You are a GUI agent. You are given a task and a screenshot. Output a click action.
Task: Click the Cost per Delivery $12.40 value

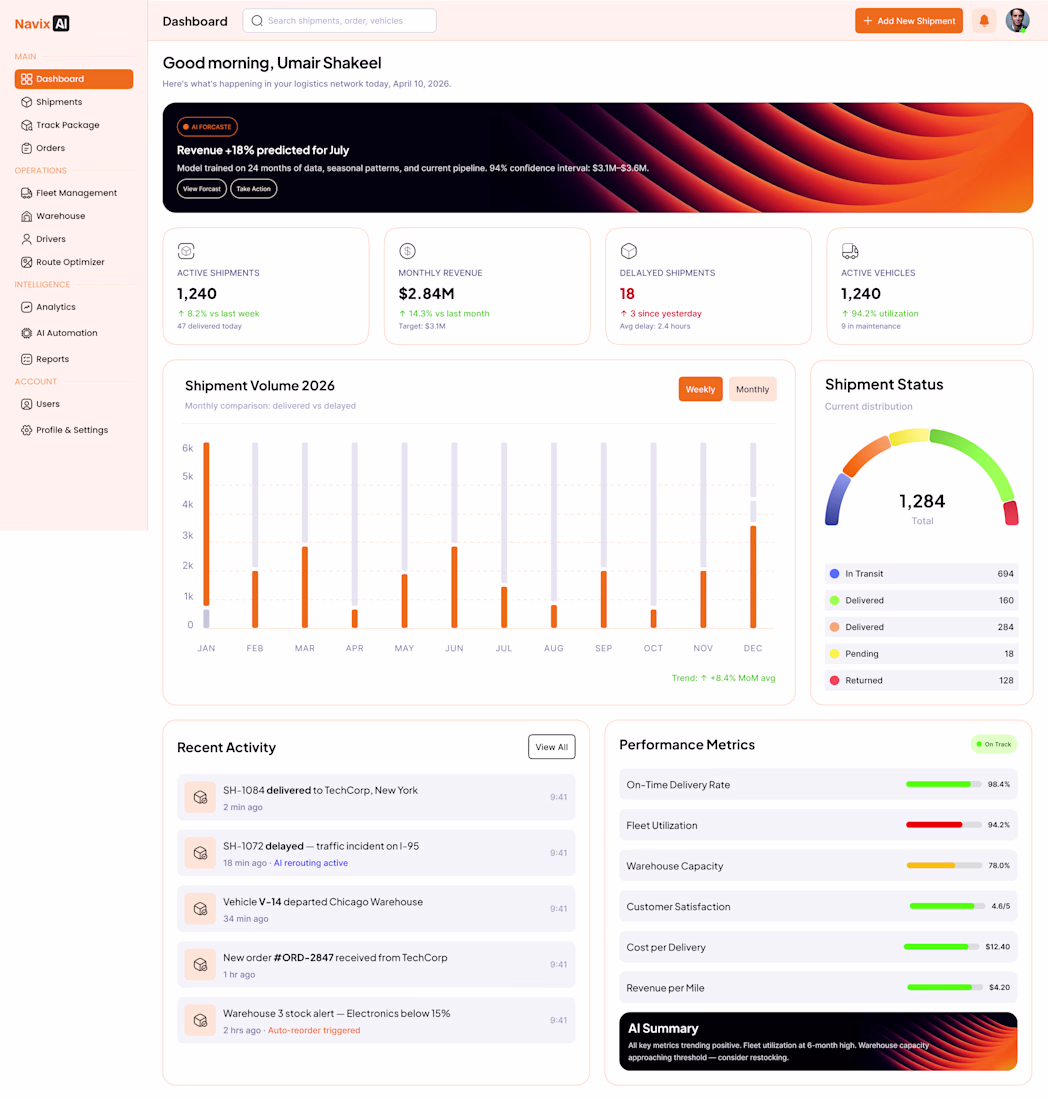click(x=997, y=947)
